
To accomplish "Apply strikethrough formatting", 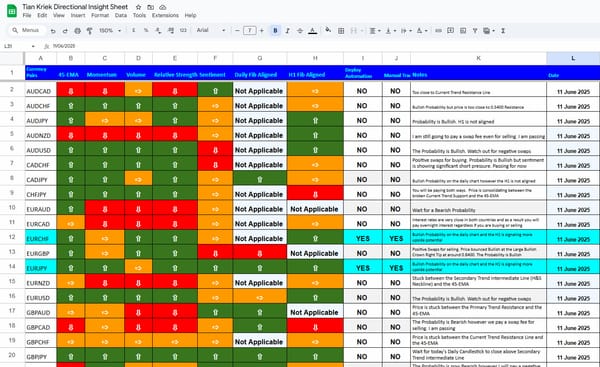I will click(x=300, y=31).
